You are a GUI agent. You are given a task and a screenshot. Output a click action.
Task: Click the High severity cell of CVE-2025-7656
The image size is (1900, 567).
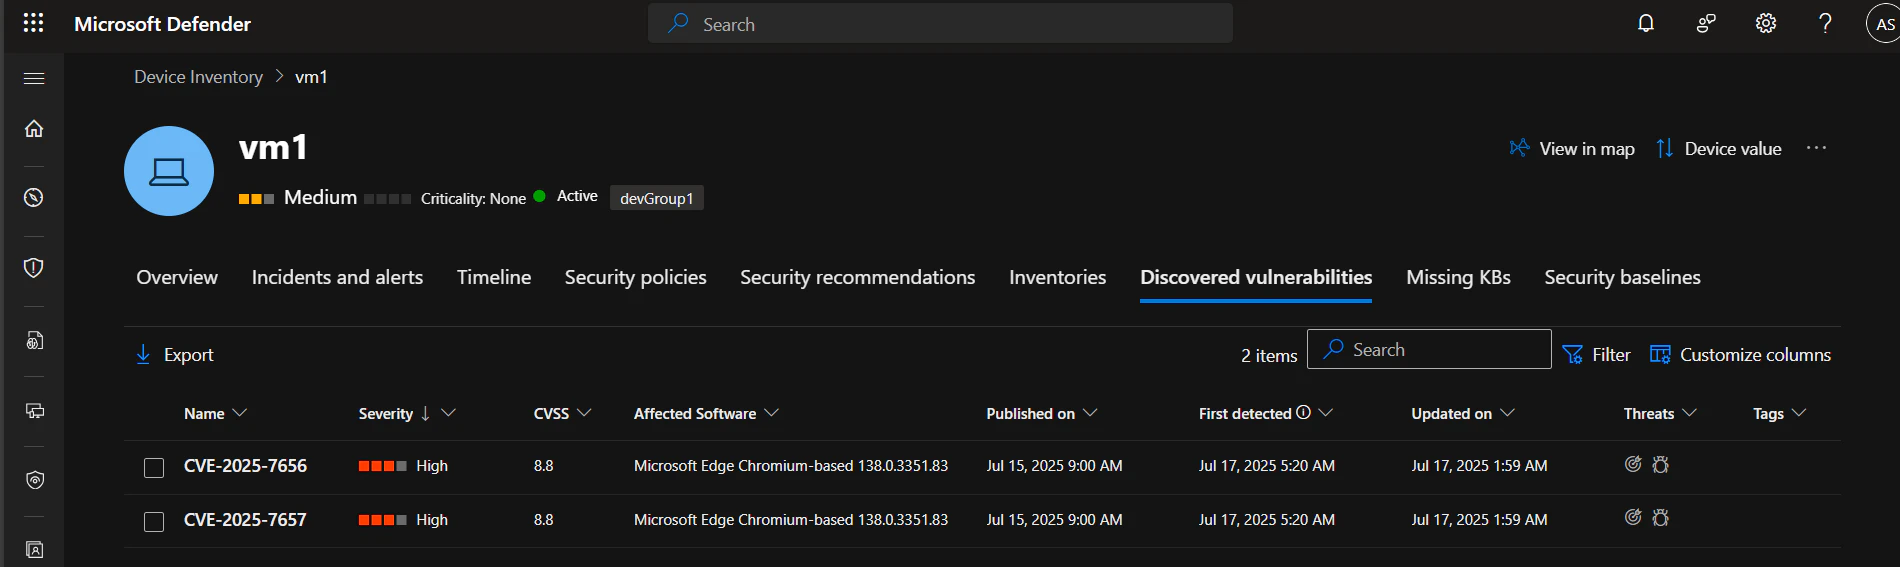tap(403, 466)
